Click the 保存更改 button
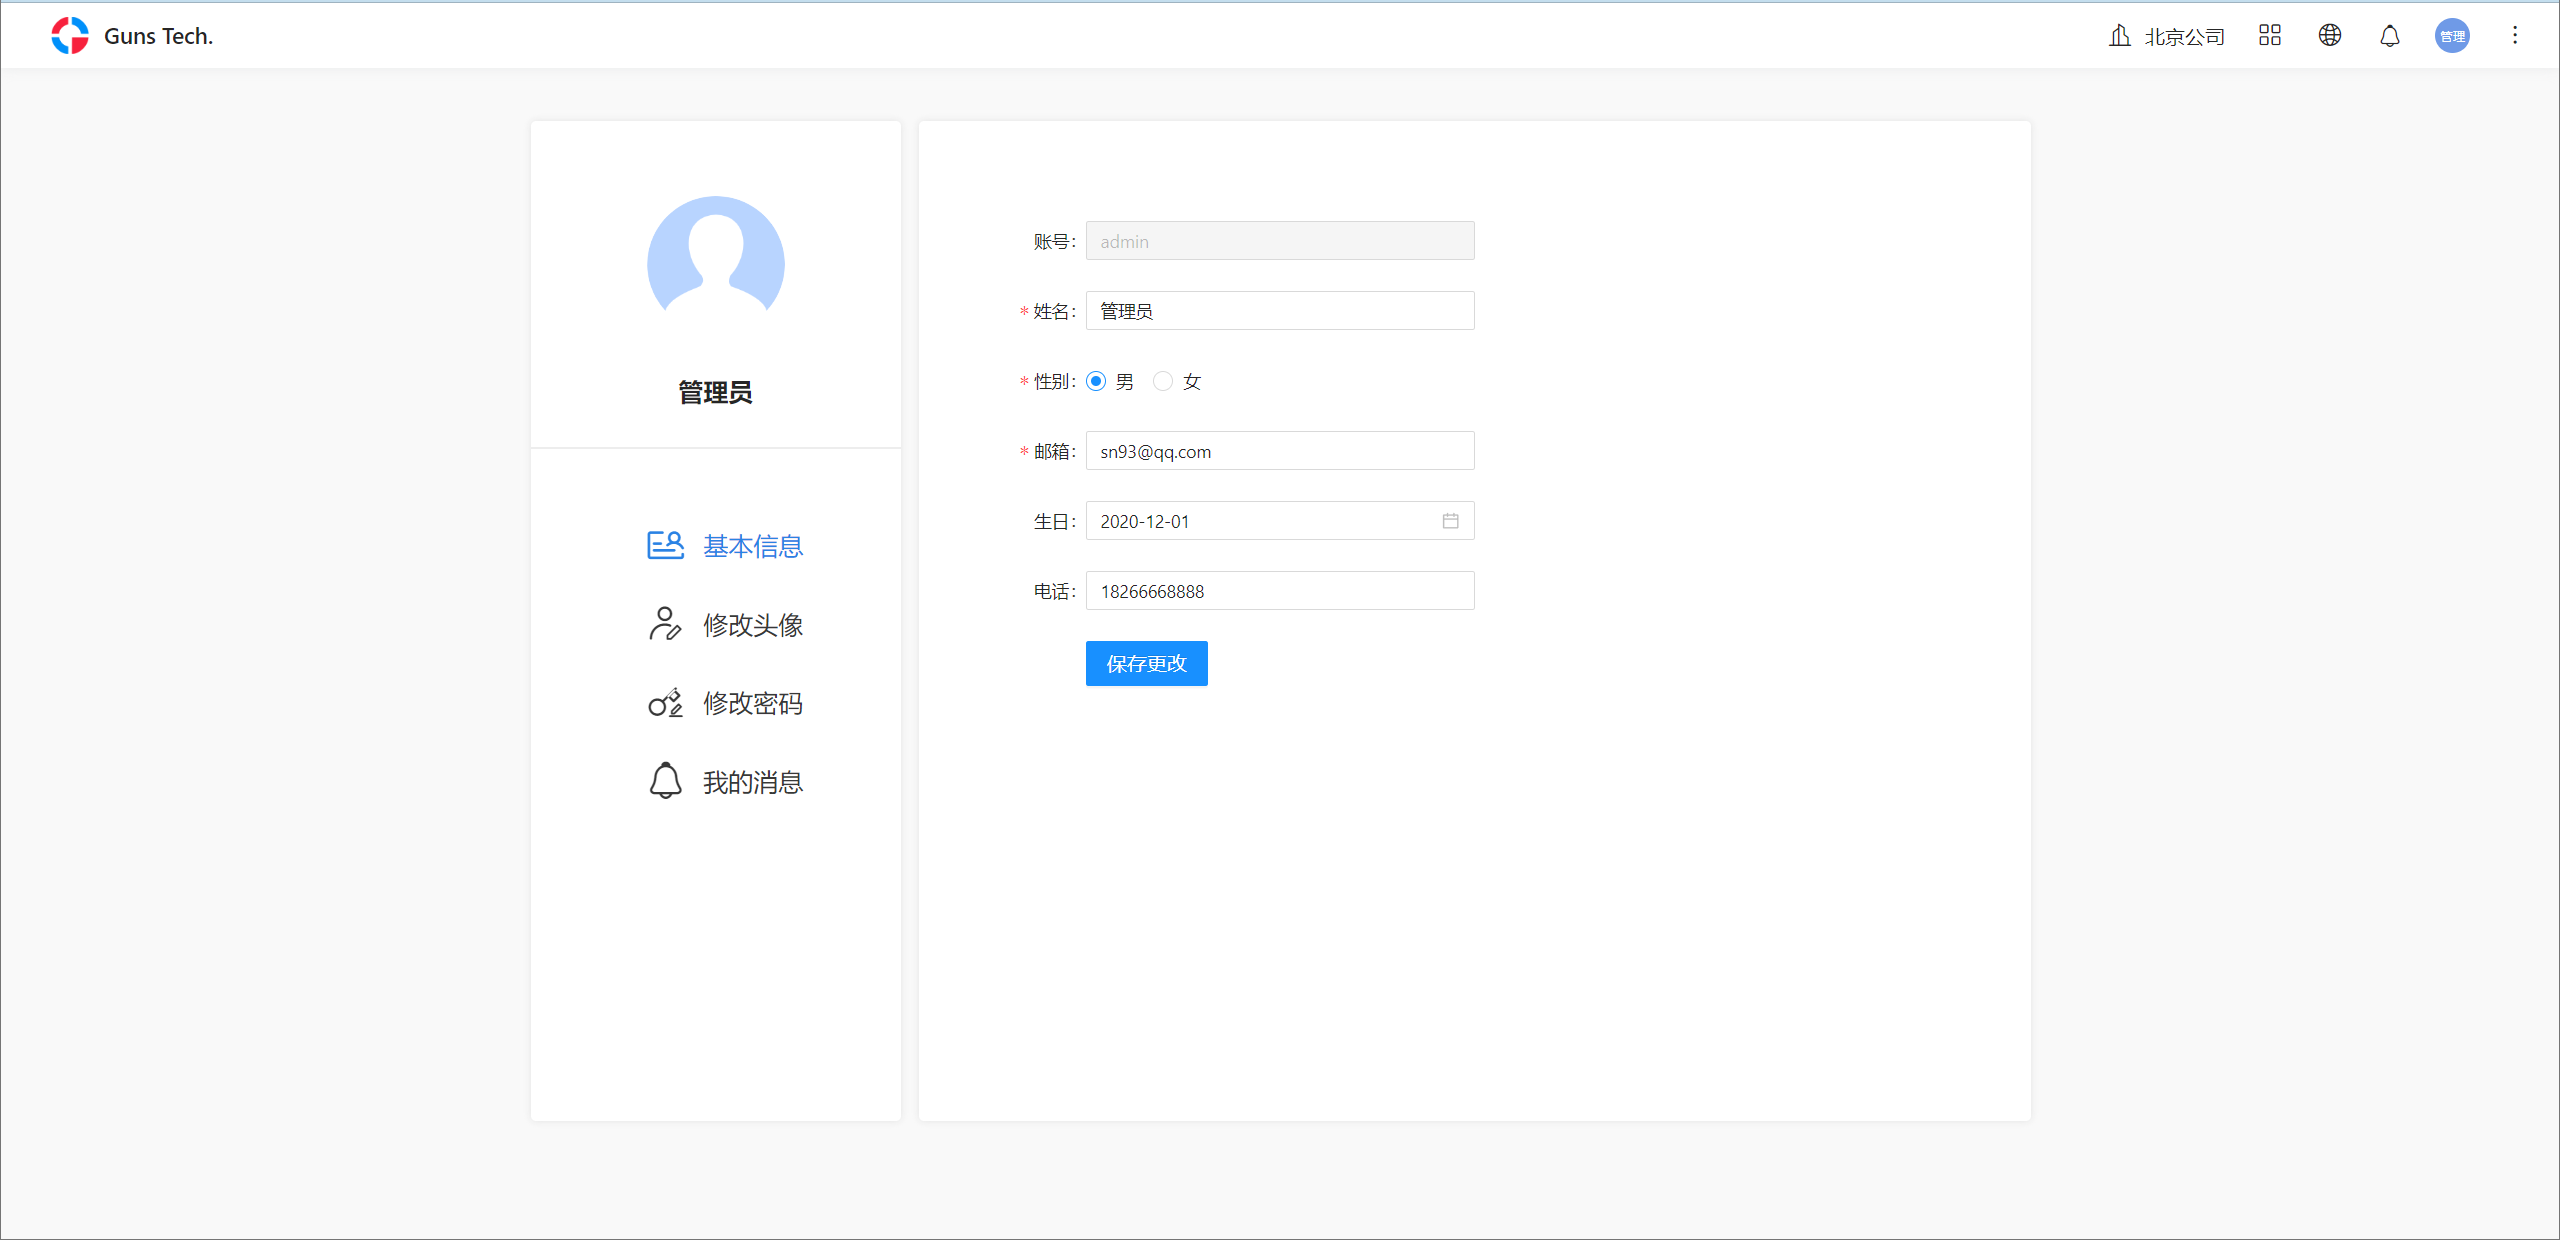 [x=1146, y=664]
